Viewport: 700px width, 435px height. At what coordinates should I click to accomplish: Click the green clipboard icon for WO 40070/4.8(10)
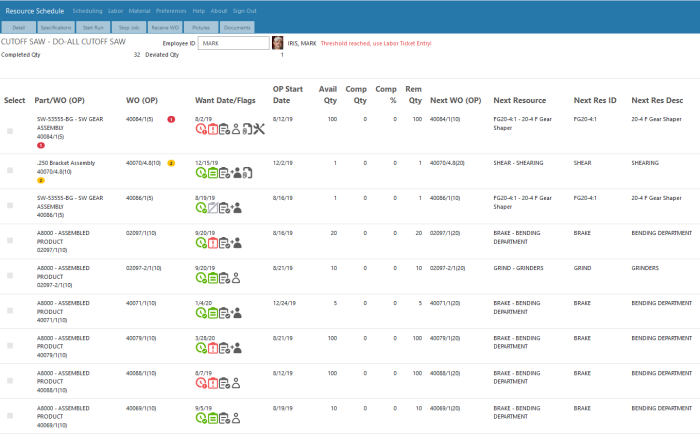coord(213,173)
